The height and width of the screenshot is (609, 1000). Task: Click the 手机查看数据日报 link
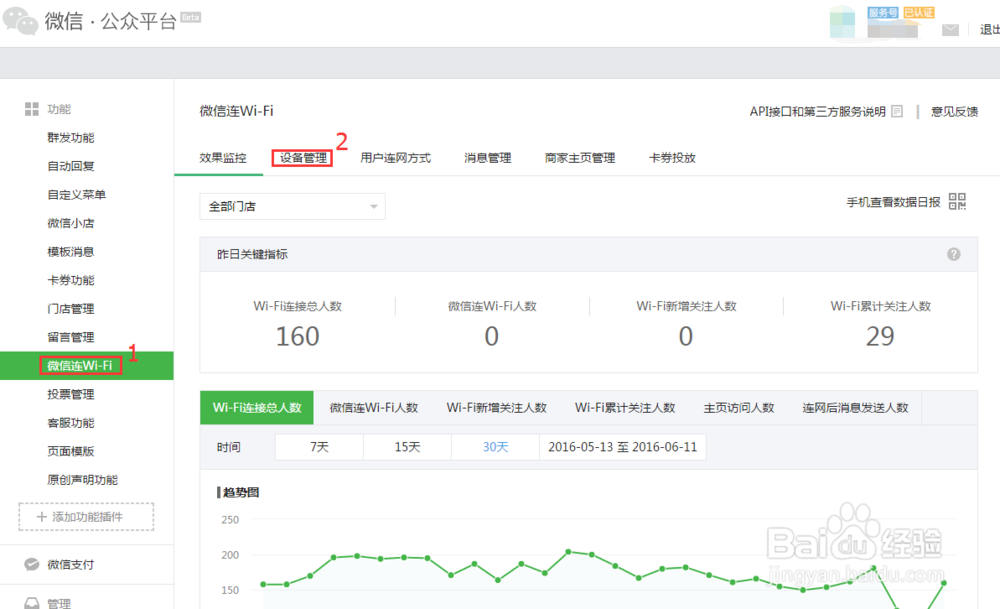pos(893,202)
